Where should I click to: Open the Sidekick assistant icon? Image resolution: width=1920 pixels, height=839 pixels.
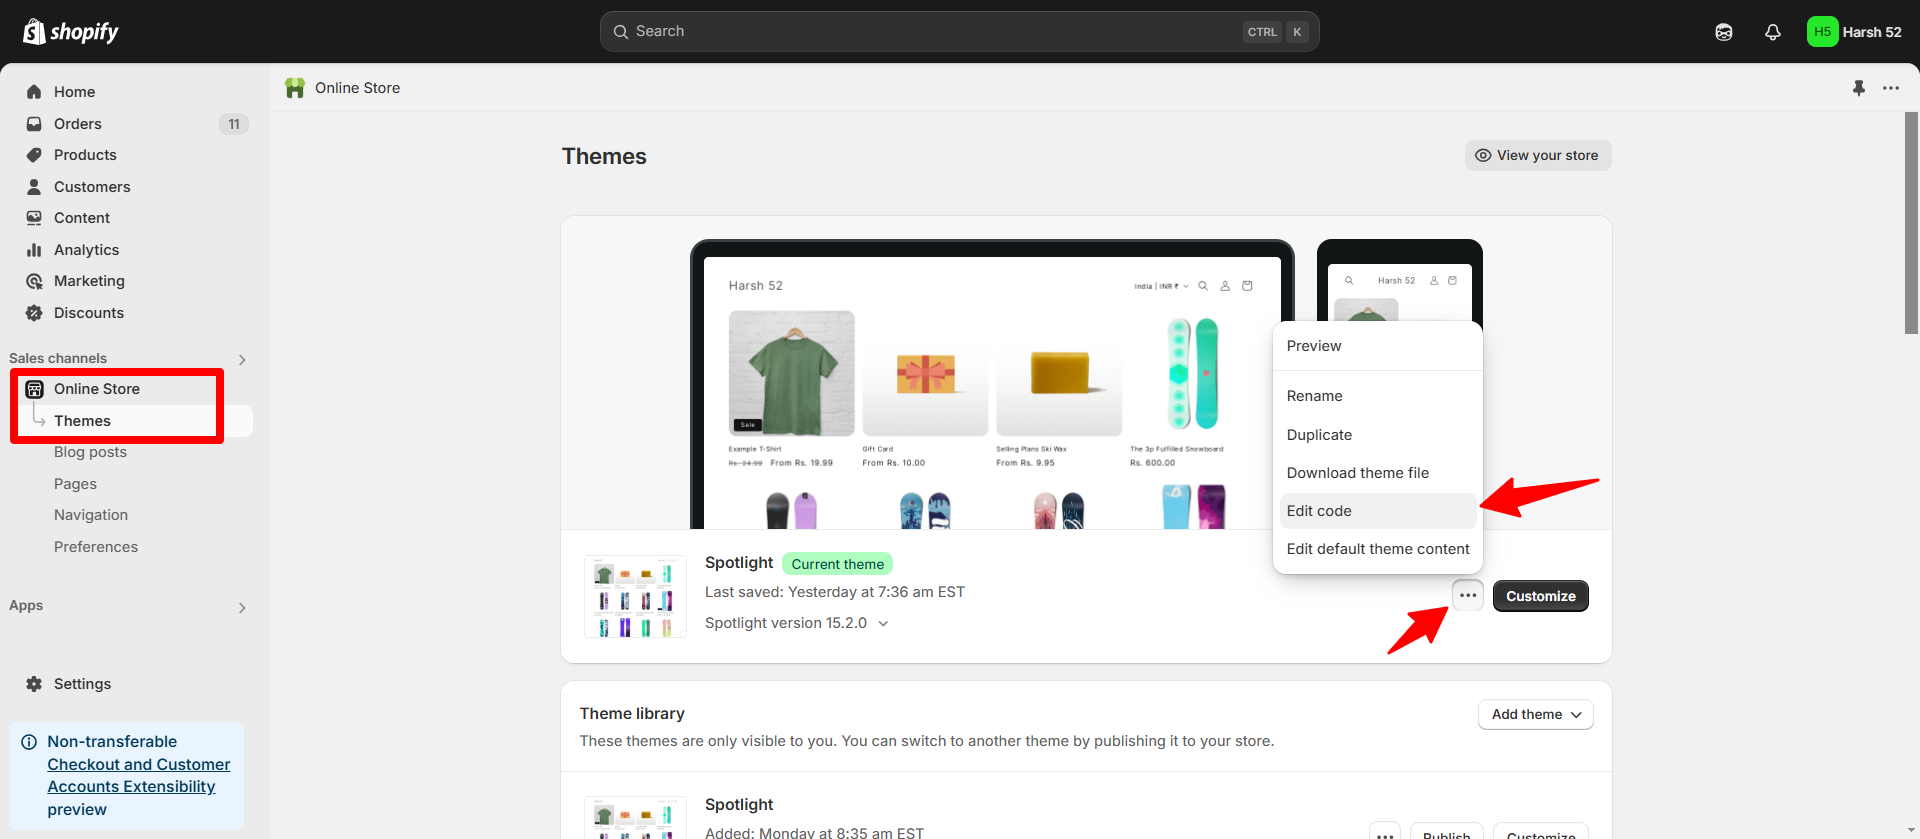[x=1724, y=32]
